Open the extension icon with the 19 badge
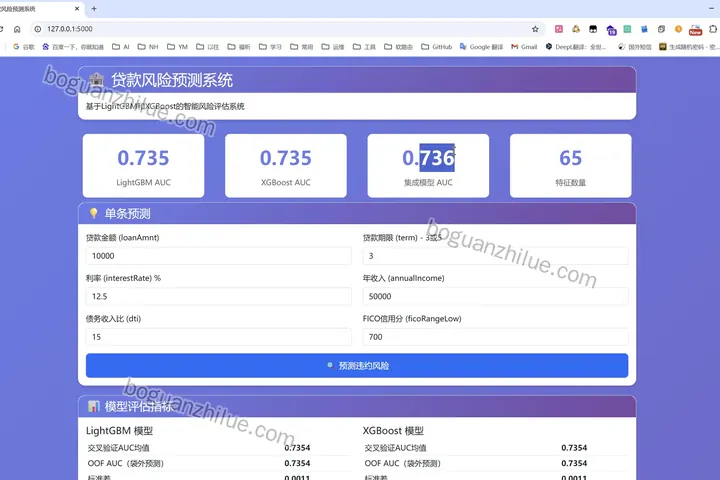The height and width of the screenshot is (480, 720). pos(611,30)
